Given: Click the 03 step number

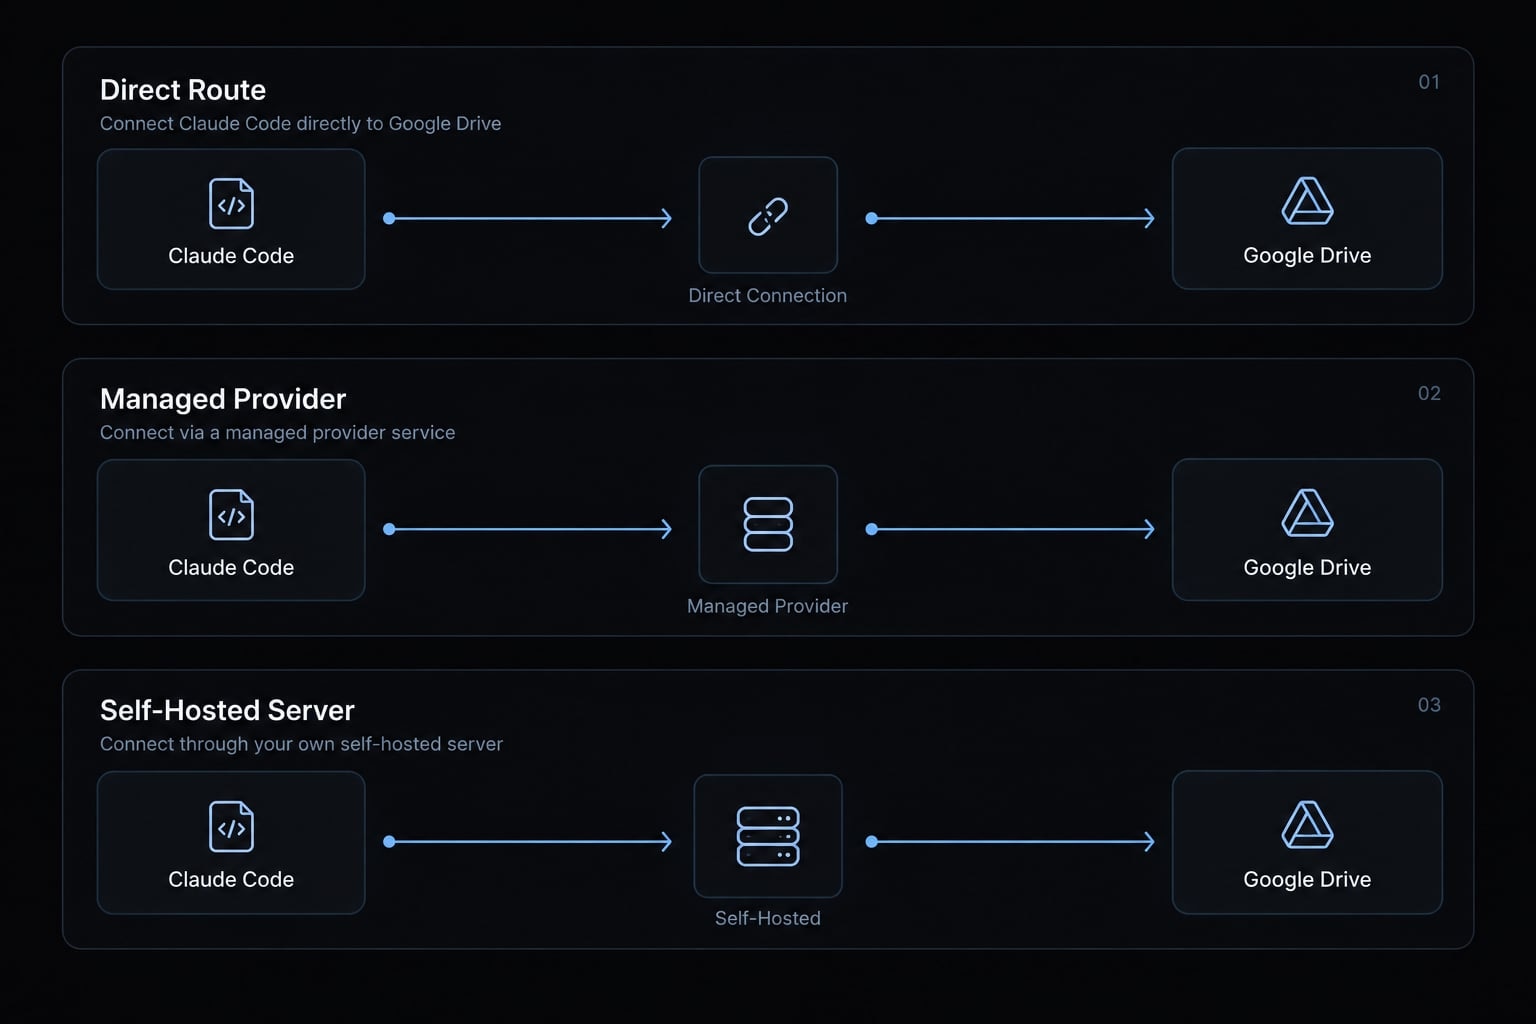Looking at the screenshot, I should 1429,705.
